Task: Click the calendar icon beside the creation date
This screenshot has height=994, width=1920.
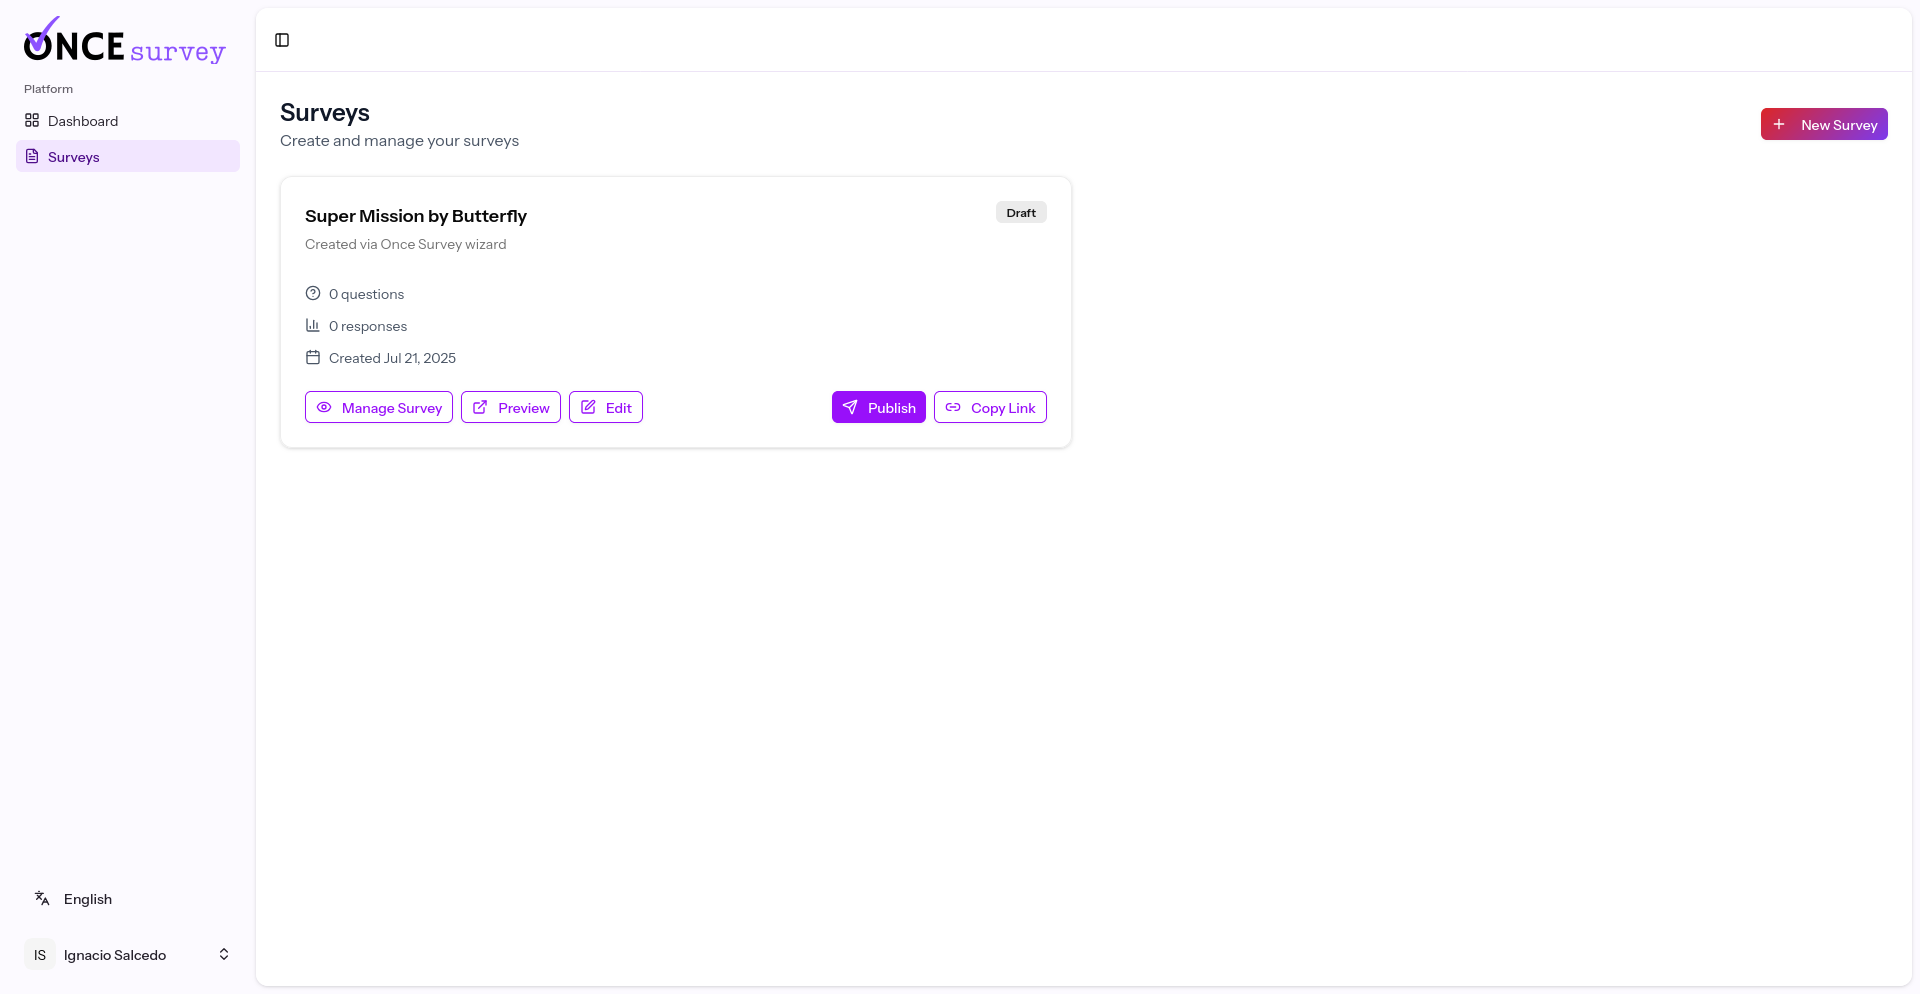Action: click(312, 357)
